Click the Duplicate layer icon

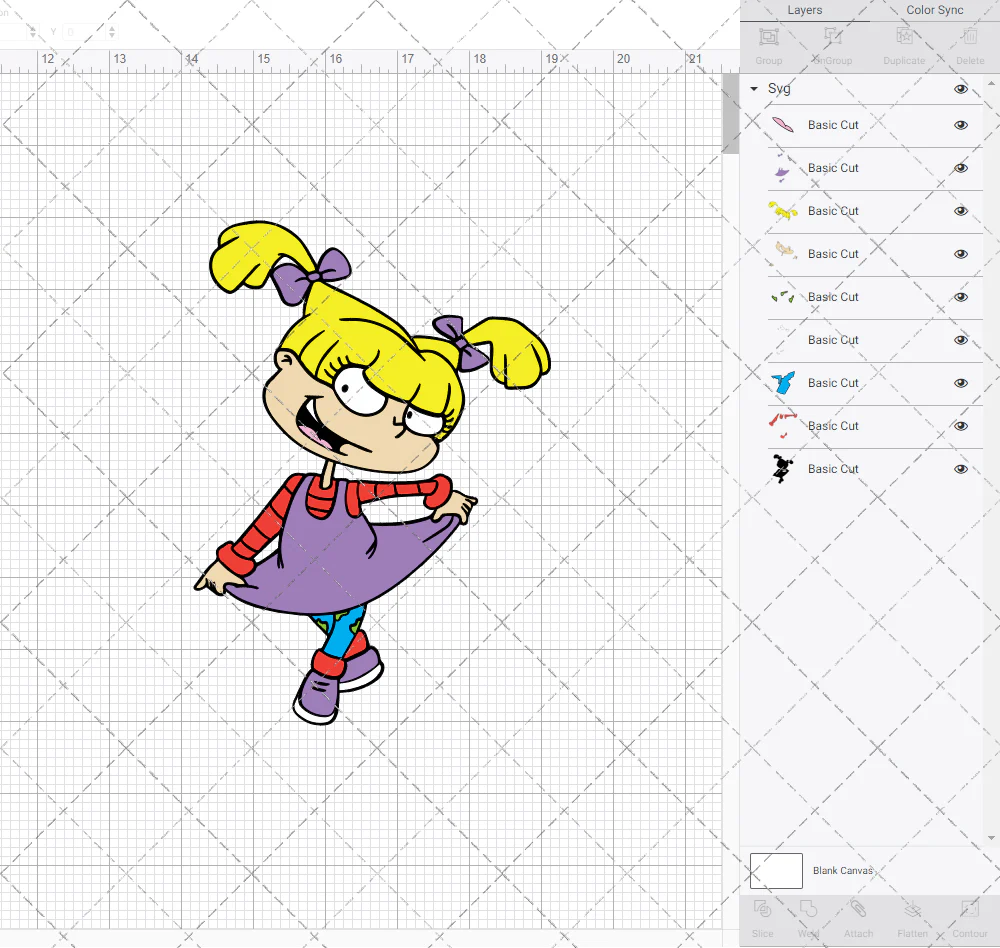[904, 38]
